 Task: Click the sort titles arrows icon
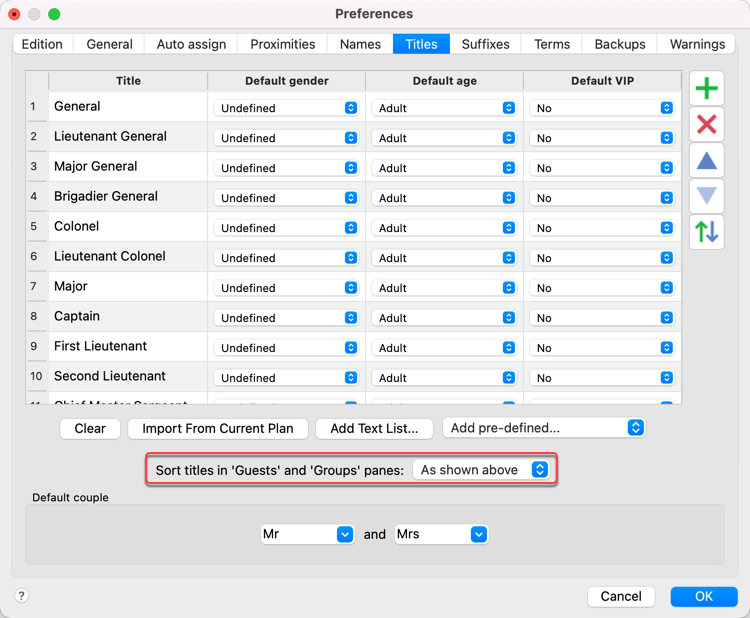[706, 232]
